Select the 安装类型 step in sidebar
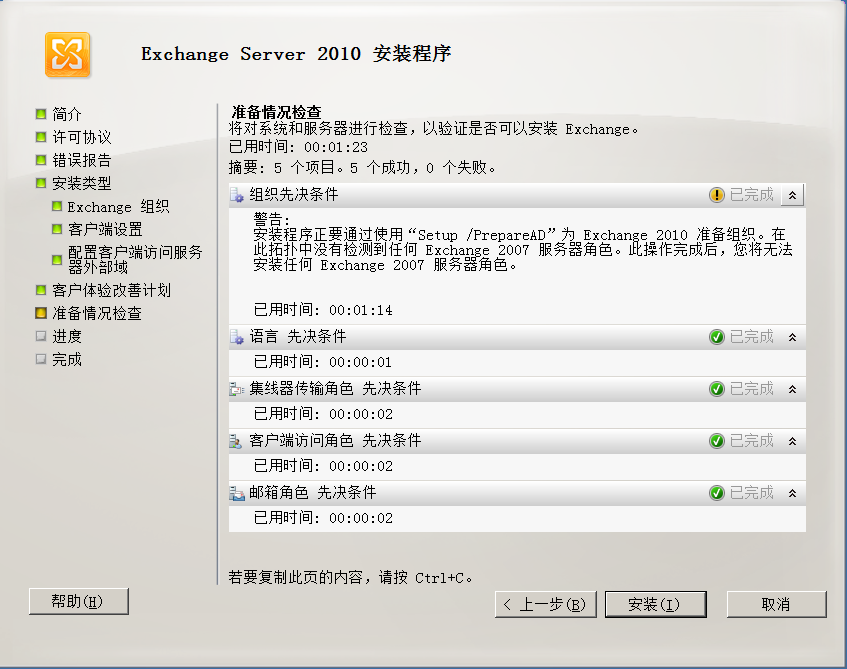 [x=82, y=183]
